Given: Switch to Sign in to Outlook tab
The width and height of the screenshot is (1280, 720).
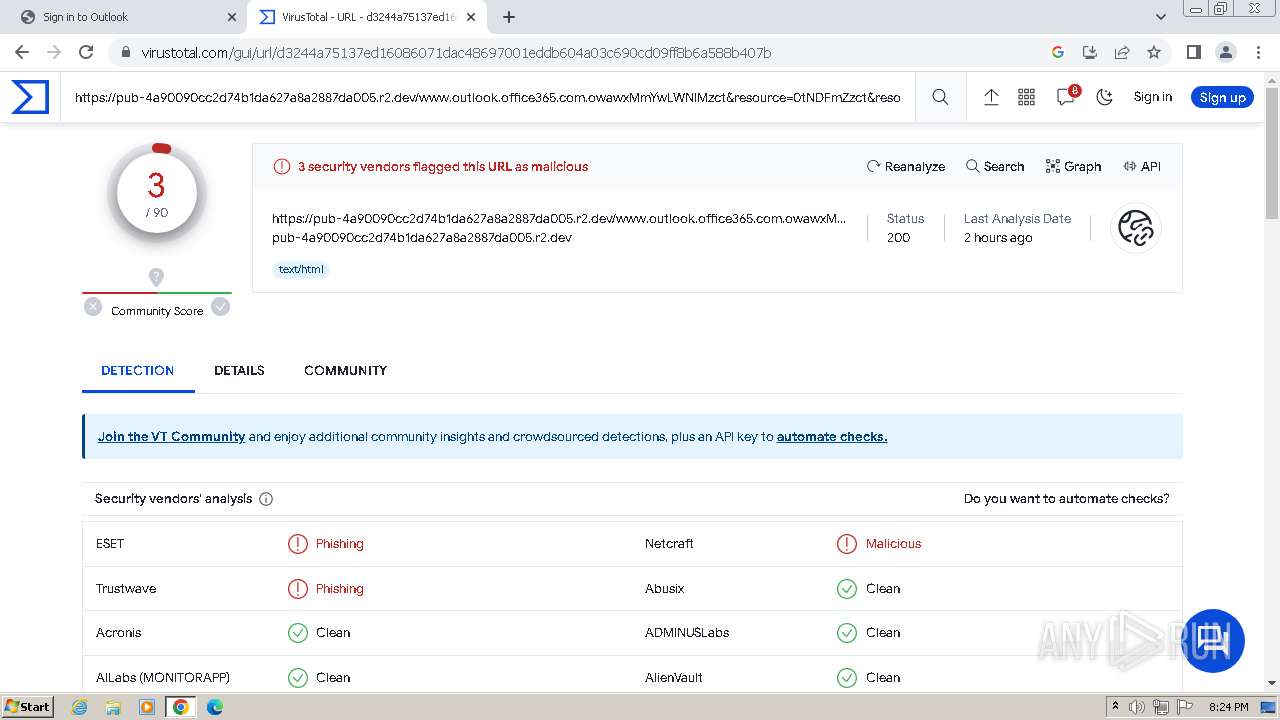Looking at the screenshot, I should point(122,17).
